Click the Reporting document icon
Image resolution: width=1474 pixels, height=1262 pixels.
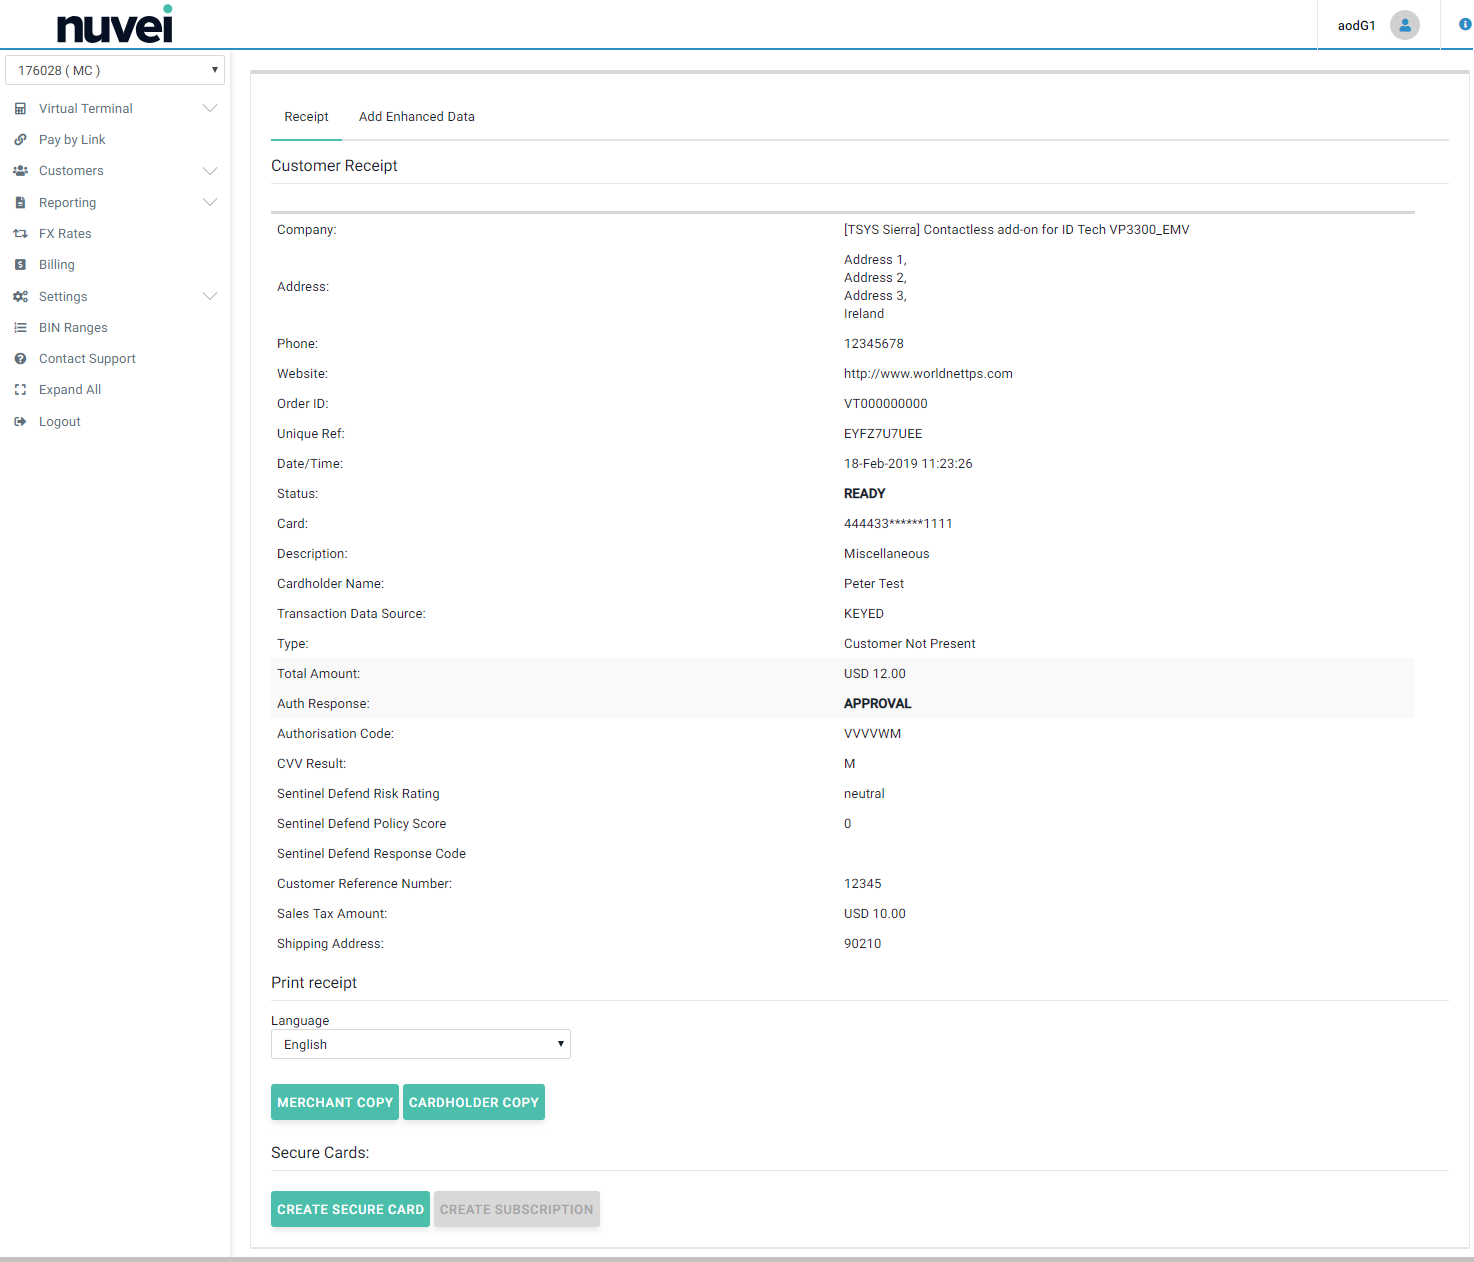coord(20,203)
